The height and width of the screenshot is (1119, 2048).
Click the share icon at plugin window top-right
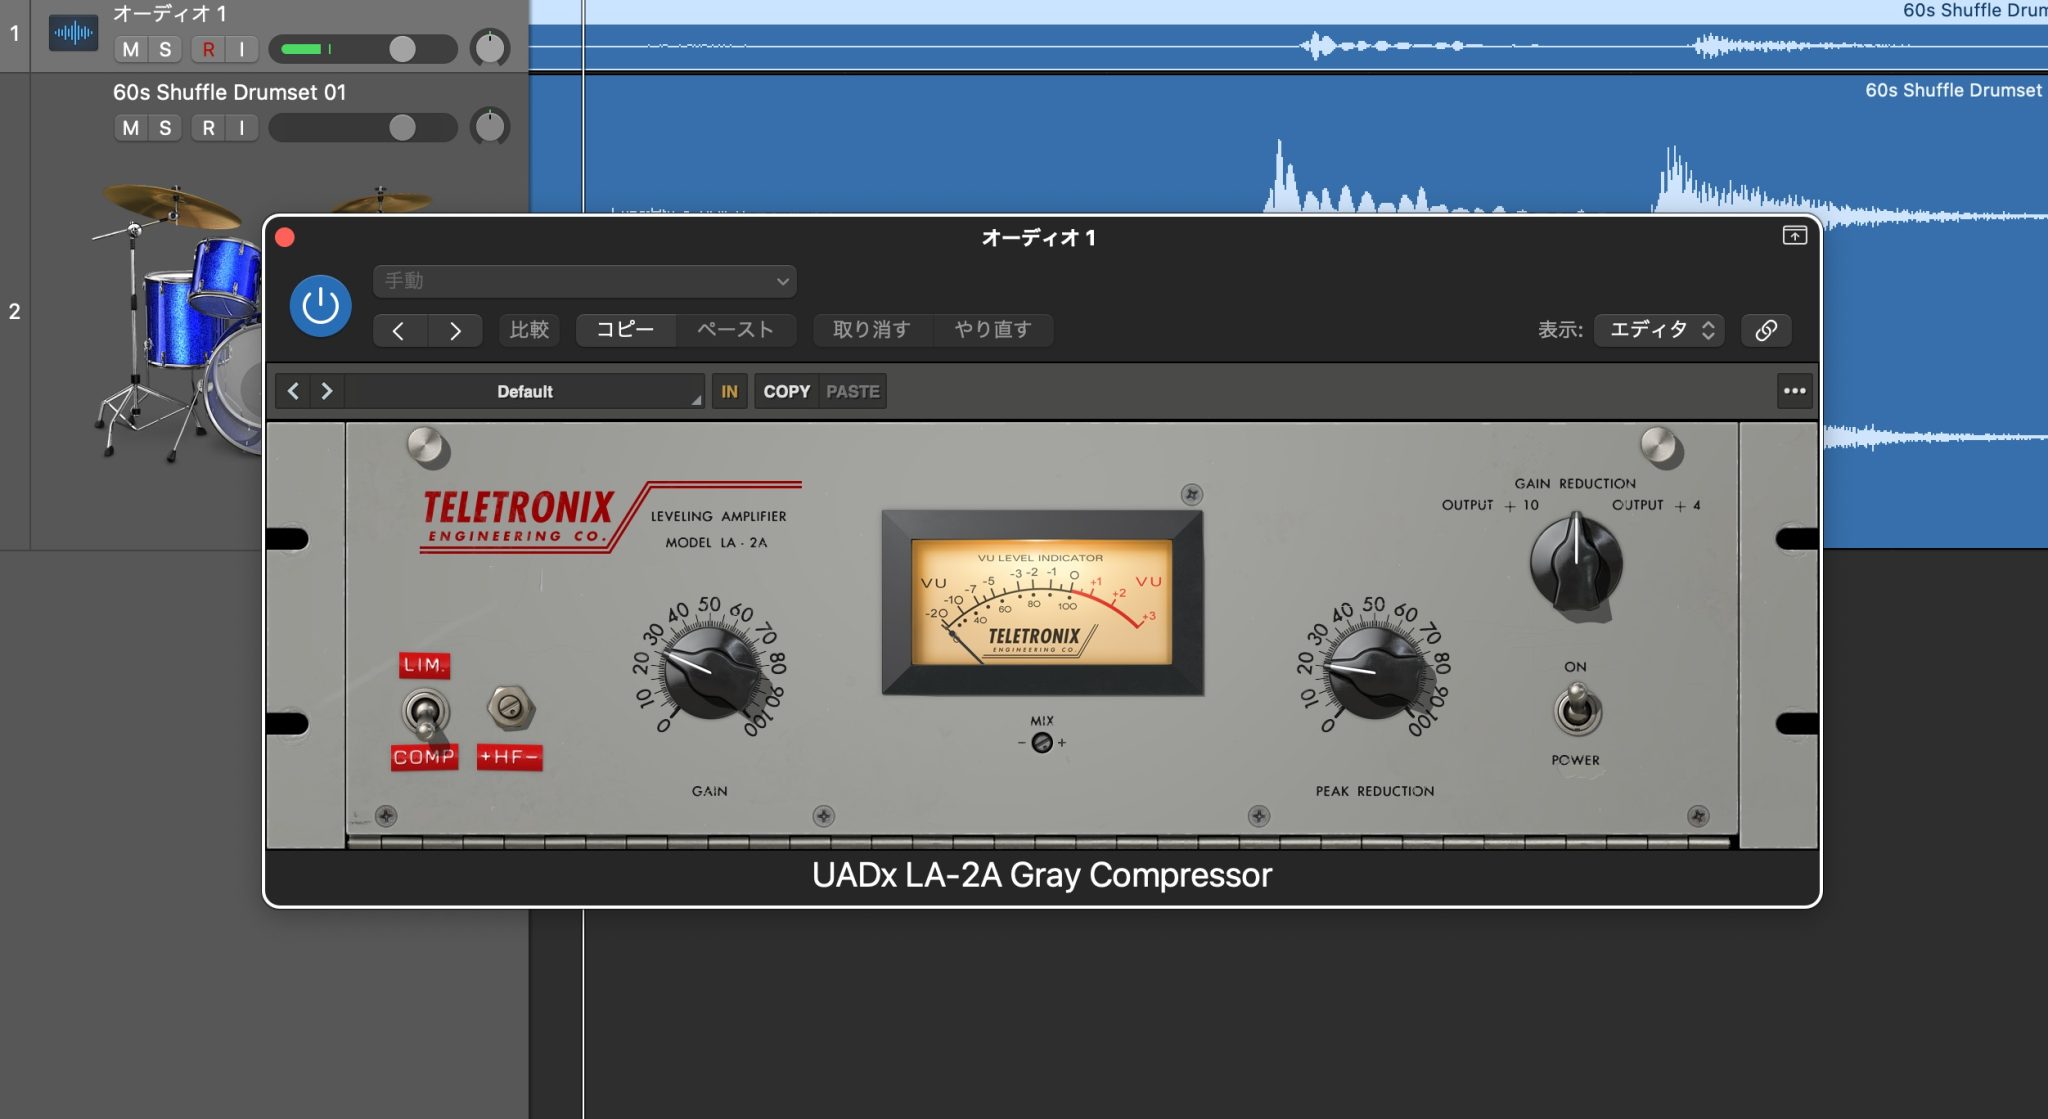coord(1795,236)
